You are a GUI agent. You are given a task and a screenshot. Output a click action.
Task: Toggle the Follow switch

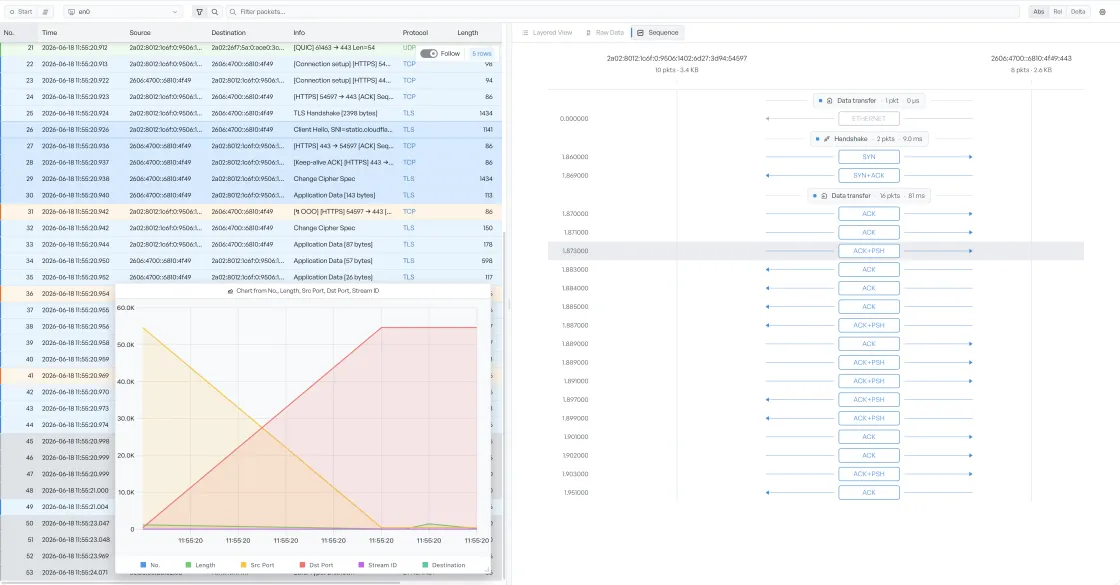[429, 54]
